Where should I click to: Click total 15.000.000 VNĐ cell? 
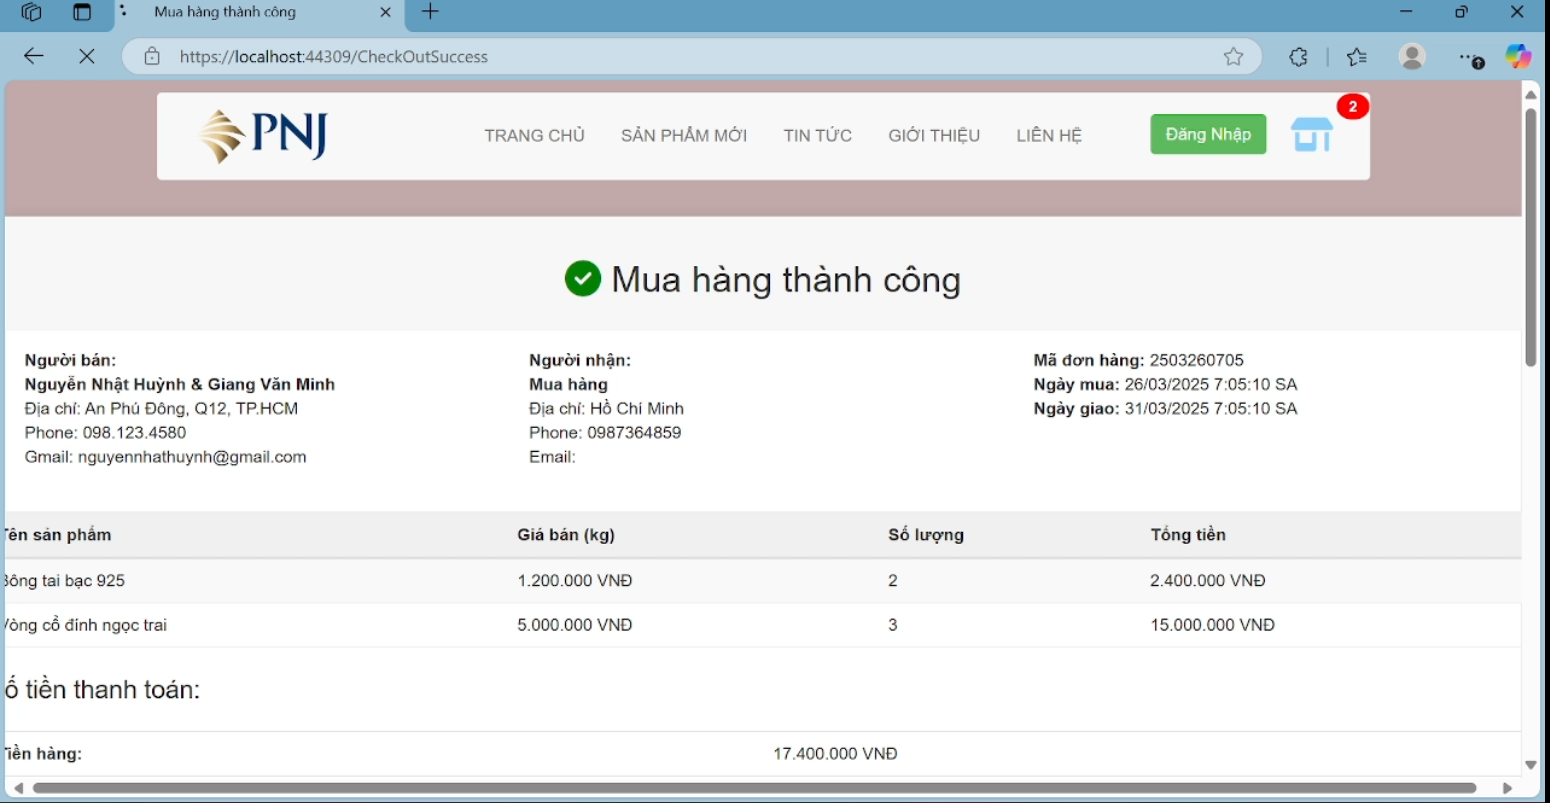[x=1213, y=625]
